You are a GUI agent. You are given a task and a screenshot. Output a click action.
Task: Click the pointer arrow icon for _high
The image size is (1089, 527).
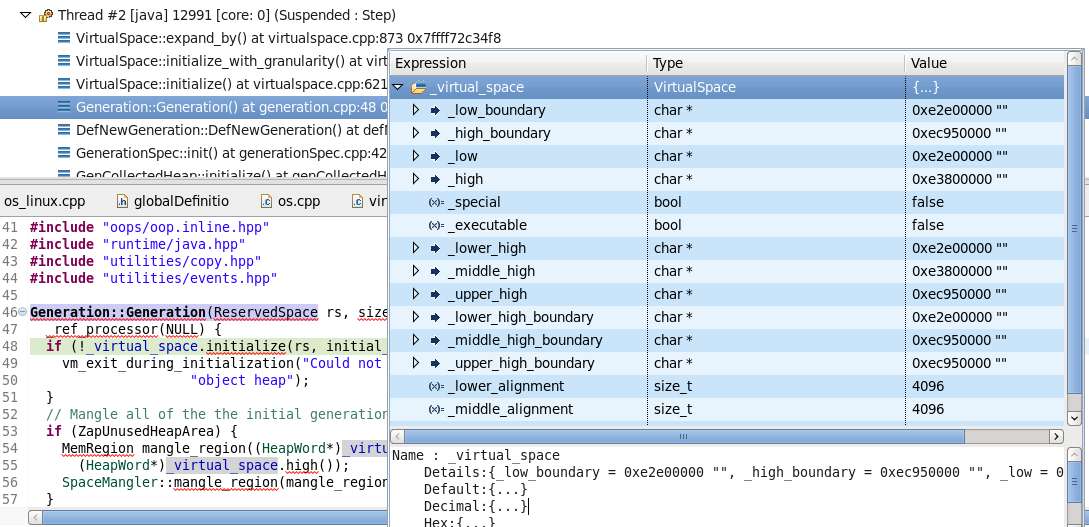coord(435,179)
